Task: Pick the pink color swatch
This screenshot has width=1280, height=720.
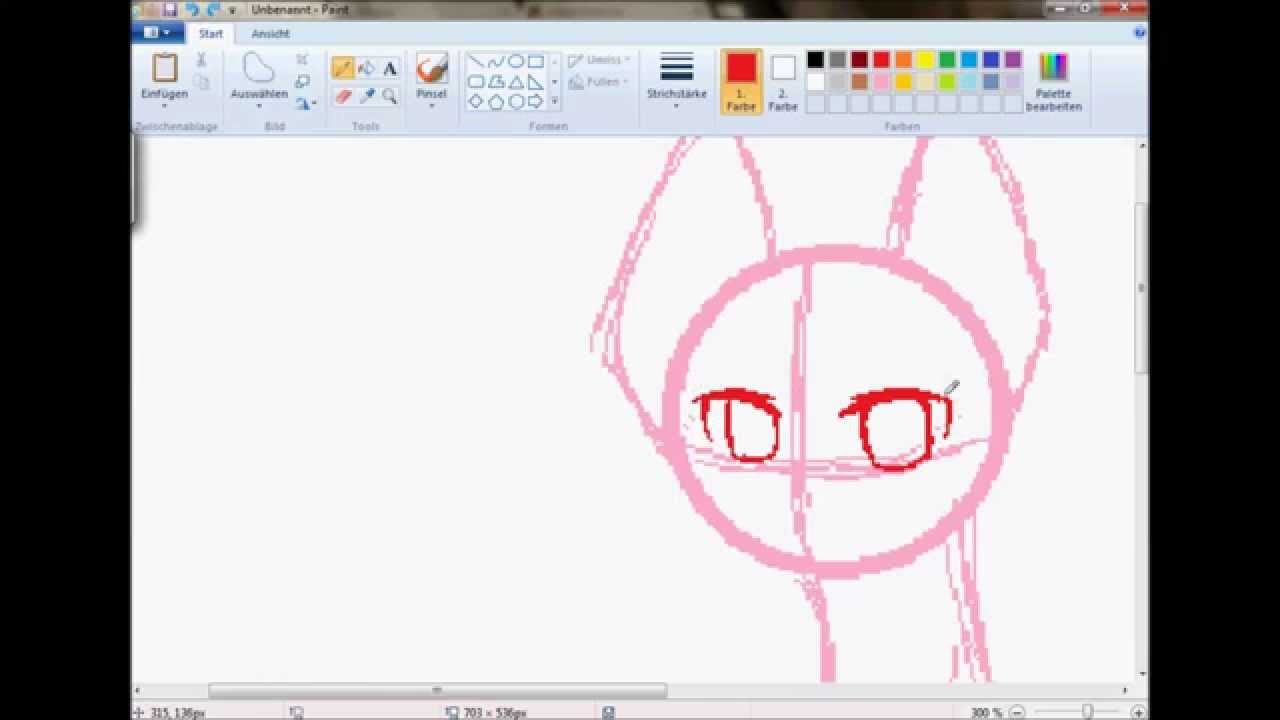Action: 881,82
